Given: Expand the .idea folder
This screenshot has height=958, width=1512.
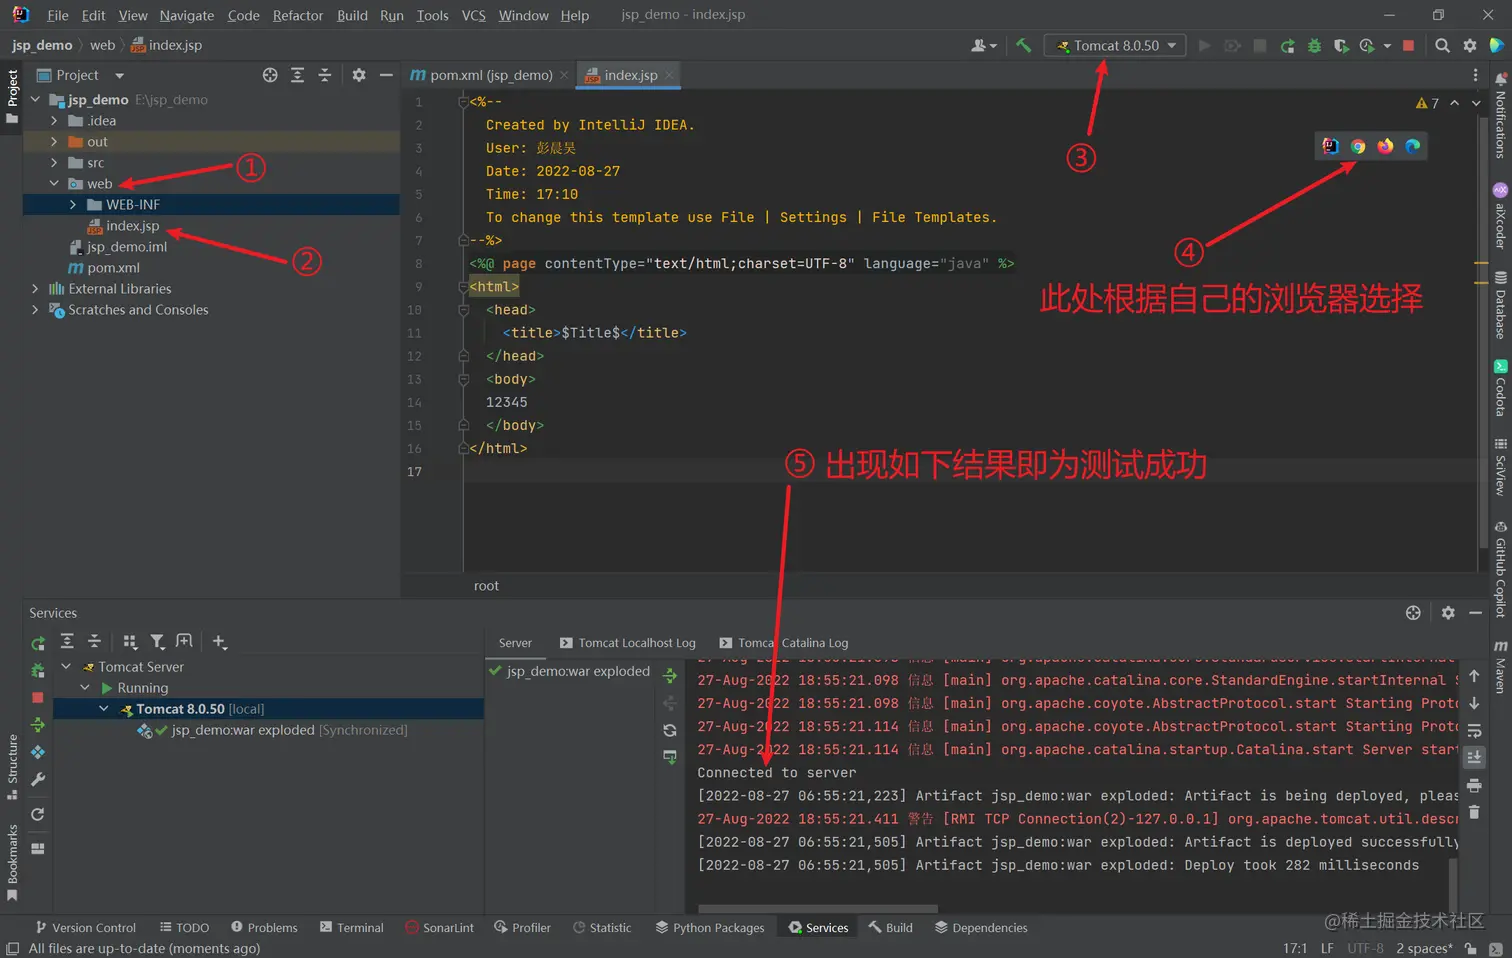Looking at the screenshot, I should click(x=55, y=121).
